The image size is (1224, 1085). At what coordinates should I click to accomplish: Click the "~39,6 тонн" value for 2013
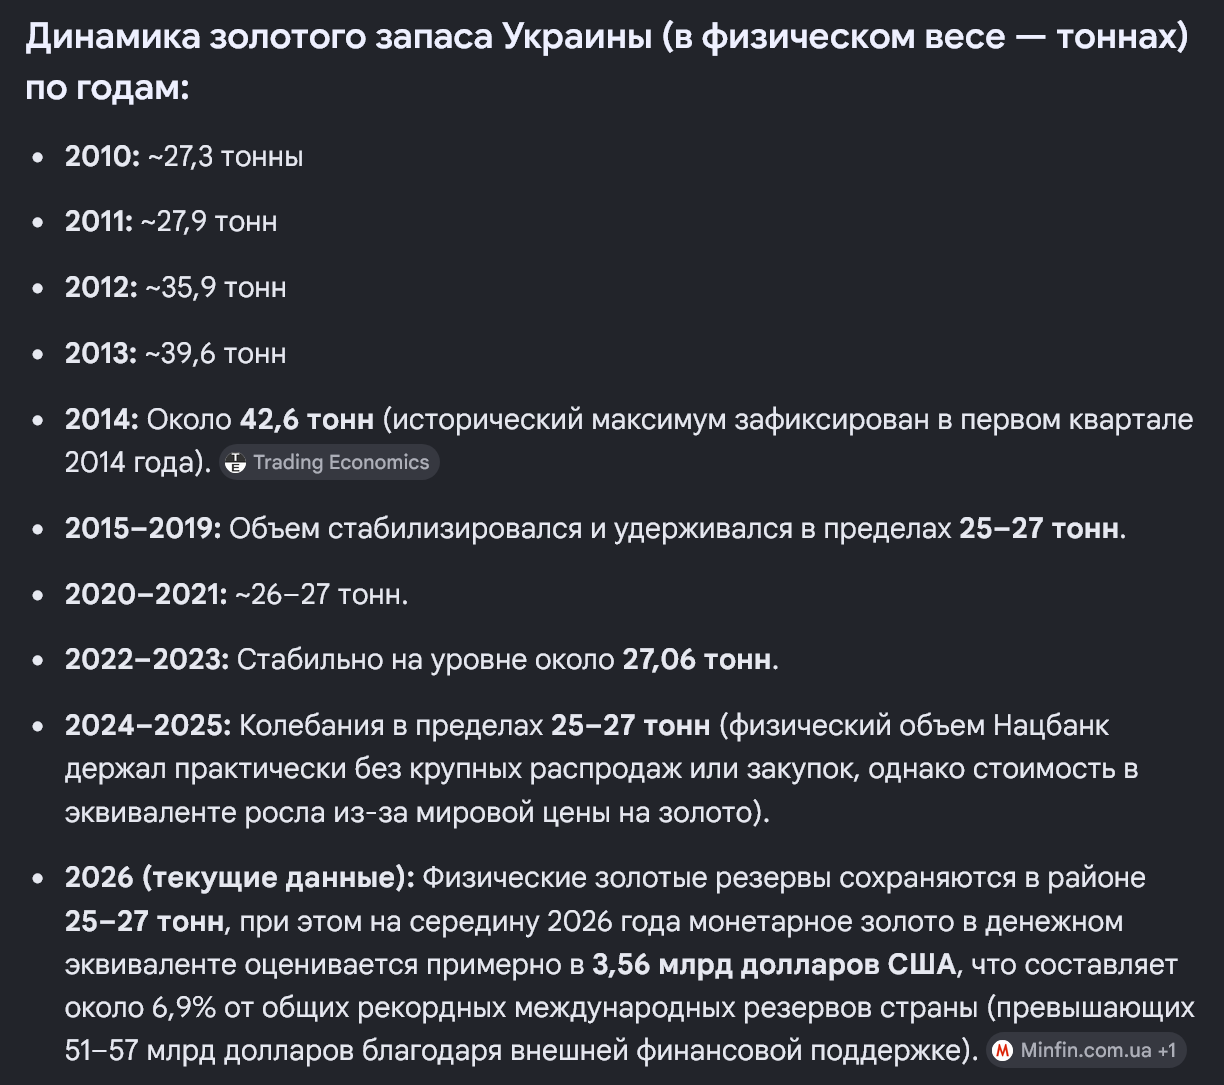pos(216,354)
